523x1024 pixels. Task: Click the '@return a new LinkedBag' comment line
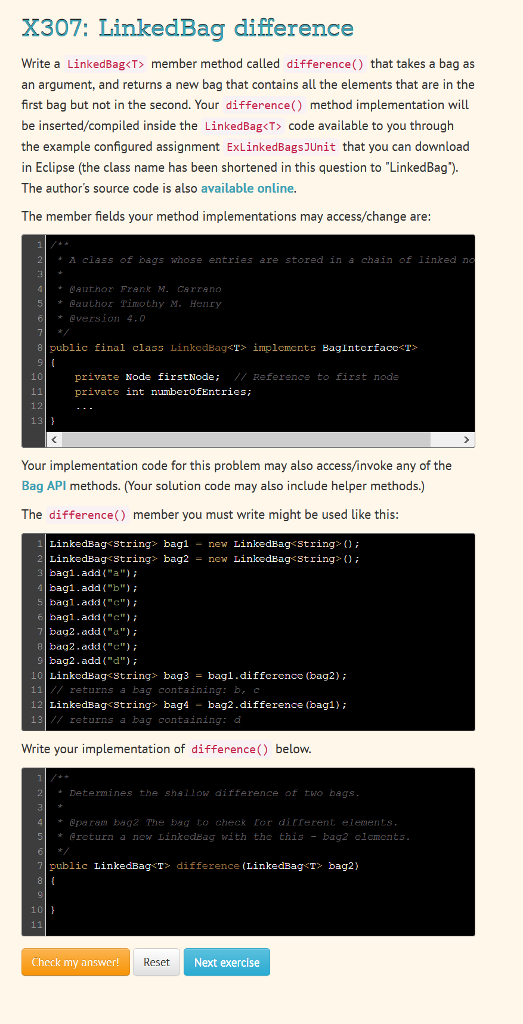[x=233, y=837]
